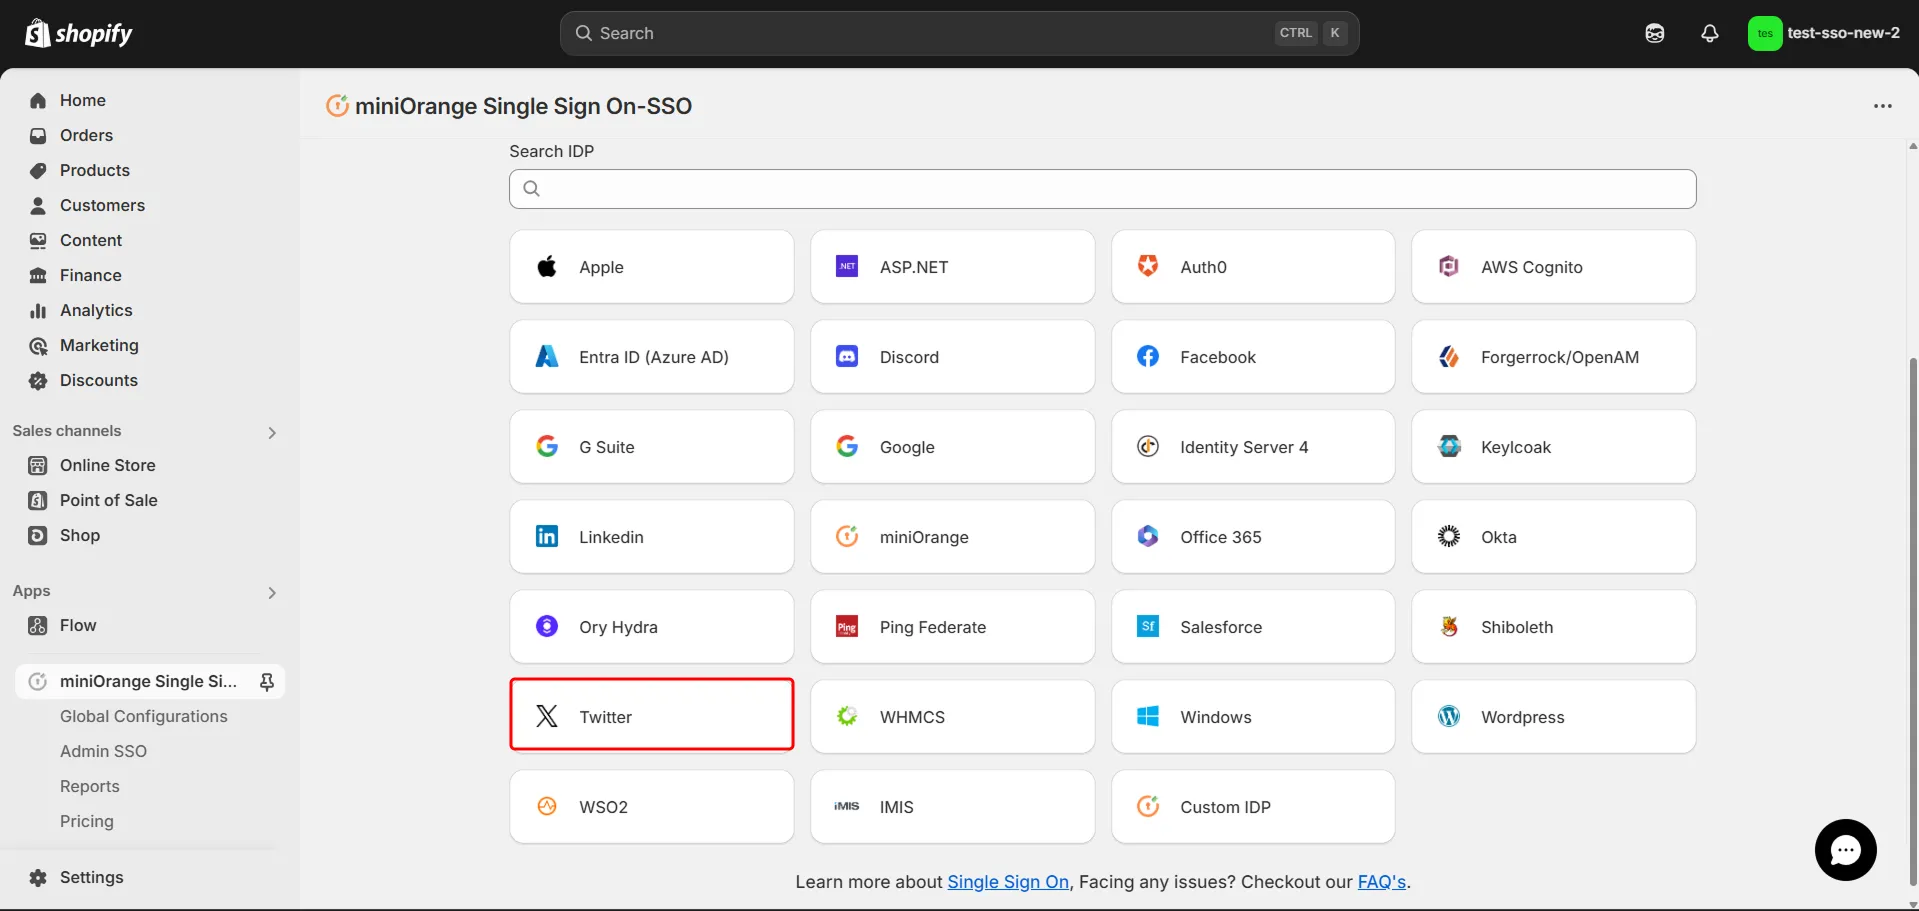Go to Home in sidebar
Image resolution: width=1919 pixels, height=911 pixels.
click(x=82, y=100)
